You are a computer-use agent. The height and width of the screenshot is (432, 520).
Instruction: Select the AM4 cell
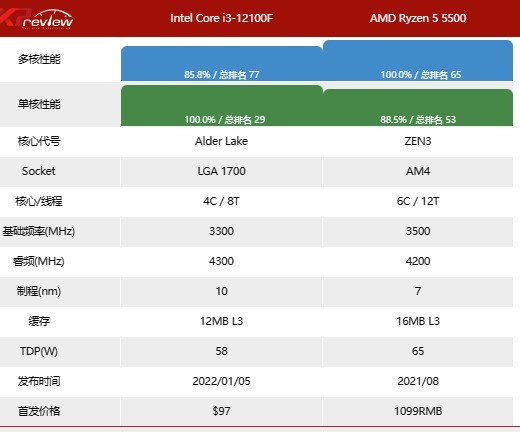tap(418, 171)
